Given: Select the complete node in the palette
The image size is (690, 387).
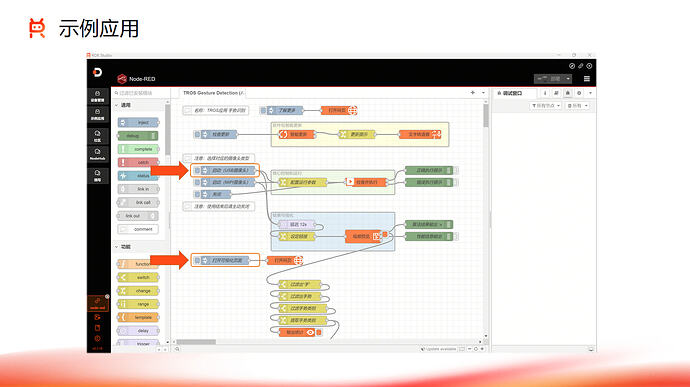Looking at the screenshot, I should [138, 149].
